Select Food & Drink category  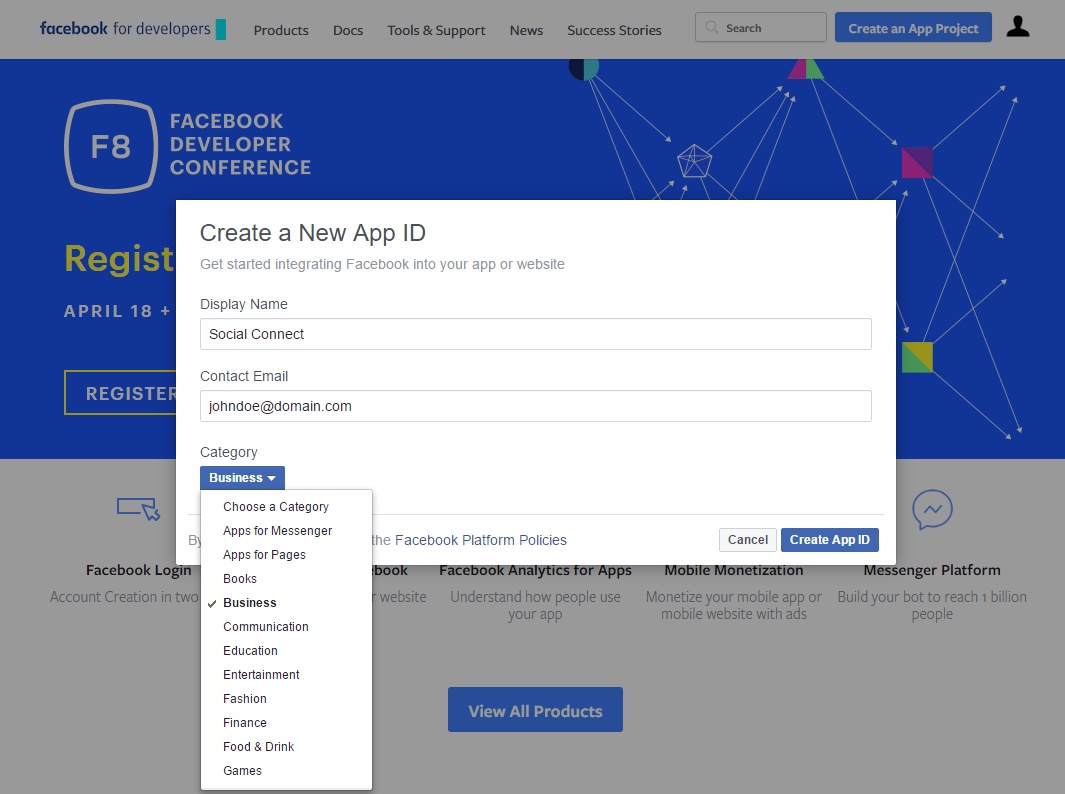(286, 746)
